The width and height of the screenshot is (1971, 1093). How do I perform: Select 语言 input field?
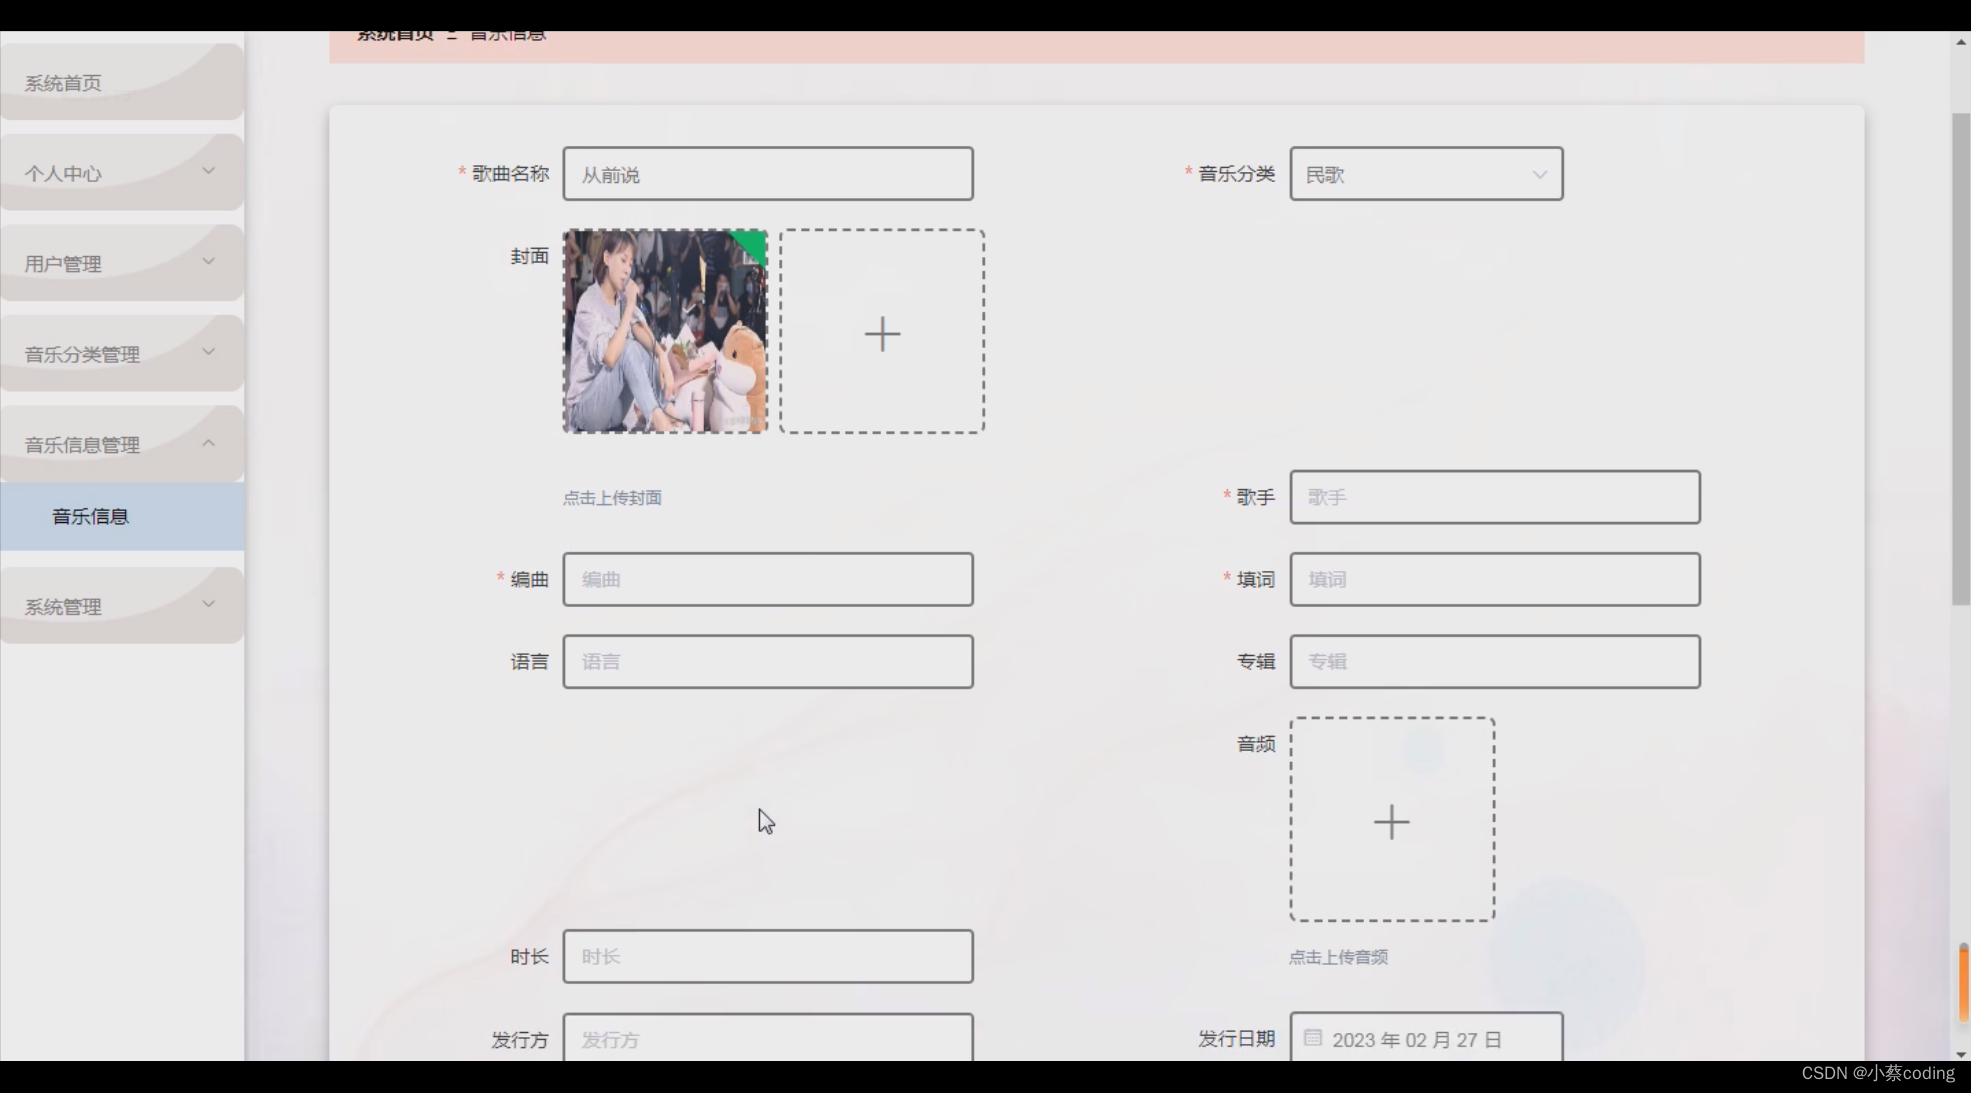(766, 661)
